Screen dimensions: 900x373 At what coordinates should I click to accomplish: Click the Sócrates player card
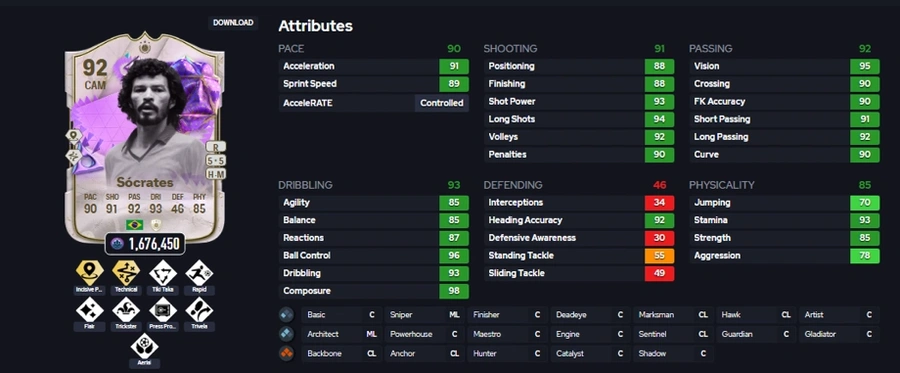[x=145, y=138]
